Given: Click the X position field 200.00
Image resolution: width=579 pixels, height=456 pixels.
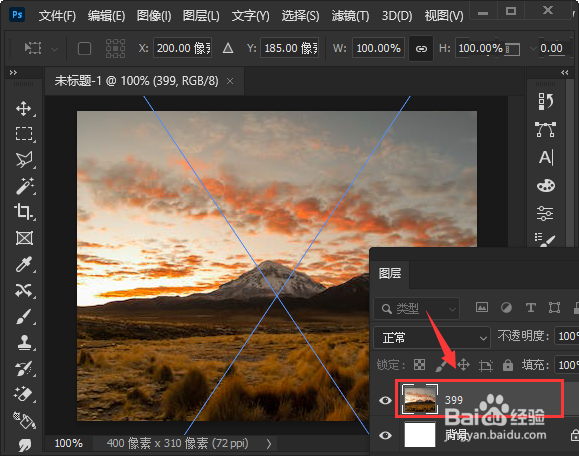Looking at the screenshot, I should (x=183, y=48).
